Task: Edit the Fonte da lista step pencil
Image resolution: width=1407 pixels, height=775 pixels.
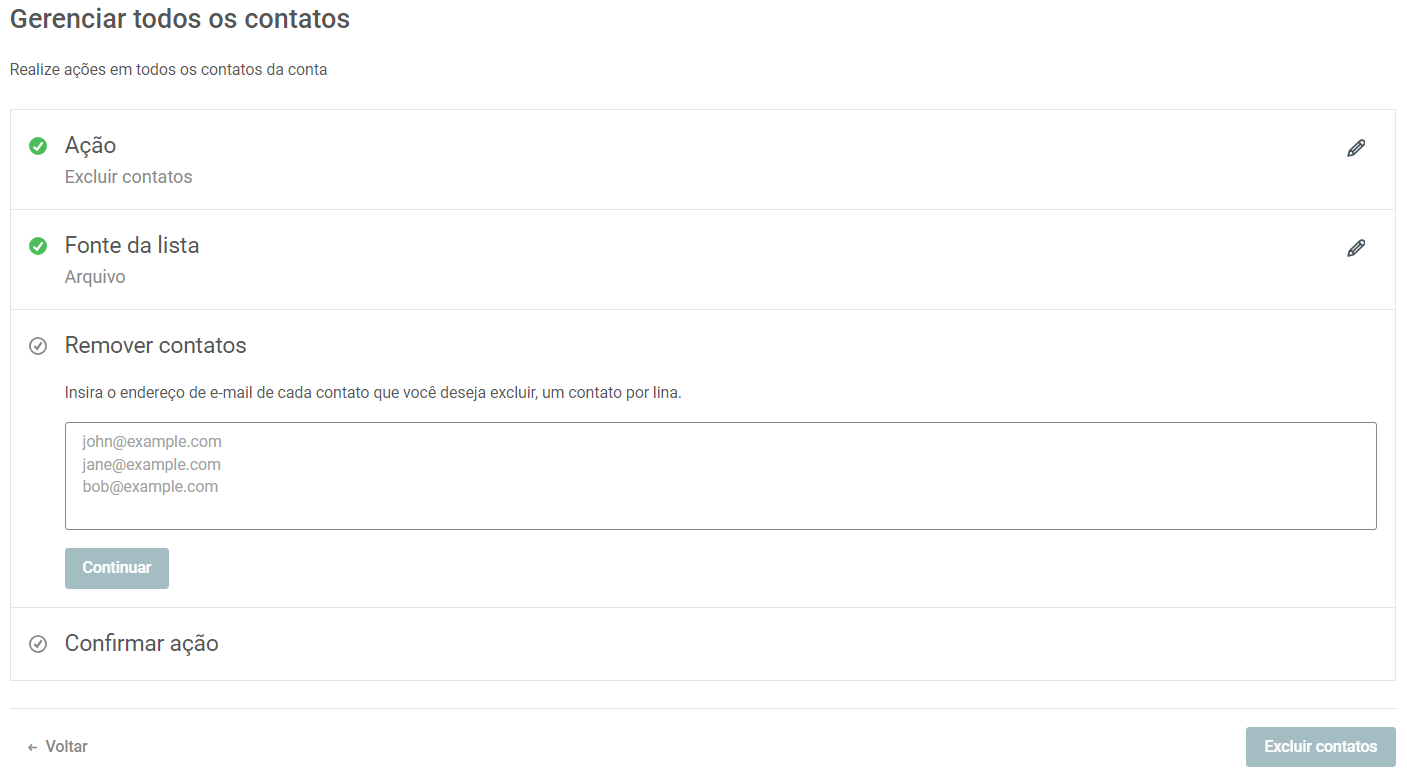Action: pos(1356,248)
